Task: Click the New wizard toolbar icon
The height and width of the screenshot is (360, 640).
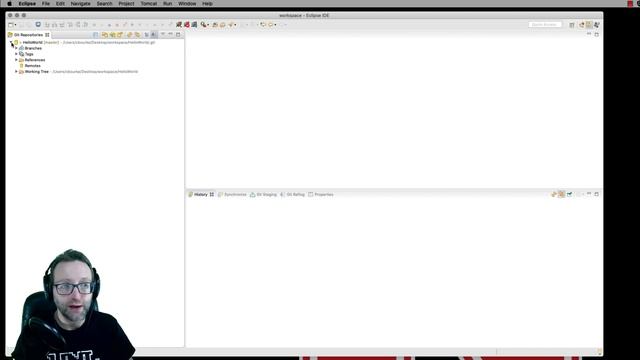Action: (x=11, y=25)
